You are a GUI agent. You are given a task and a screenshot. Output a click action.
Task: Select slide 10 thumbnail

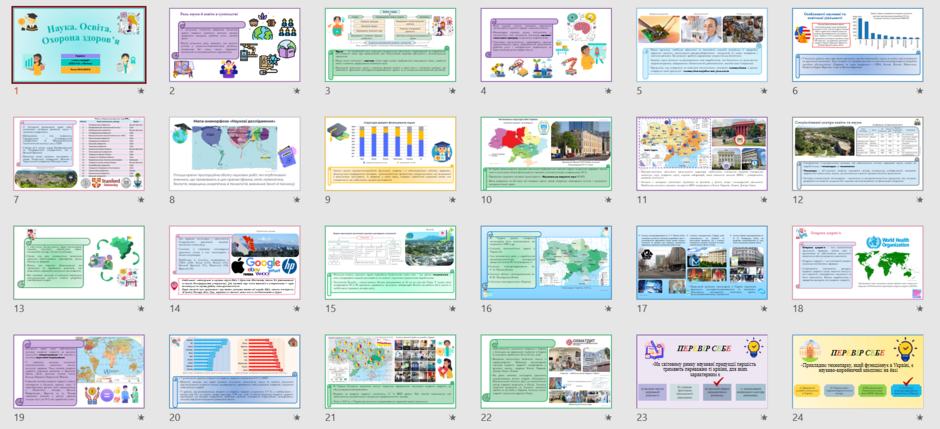(x=546, y=154)
